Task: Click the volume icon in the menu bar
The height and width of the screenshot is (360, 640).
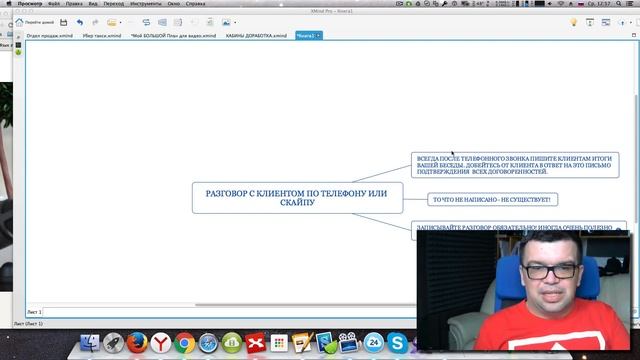Action: coord(550,4)
